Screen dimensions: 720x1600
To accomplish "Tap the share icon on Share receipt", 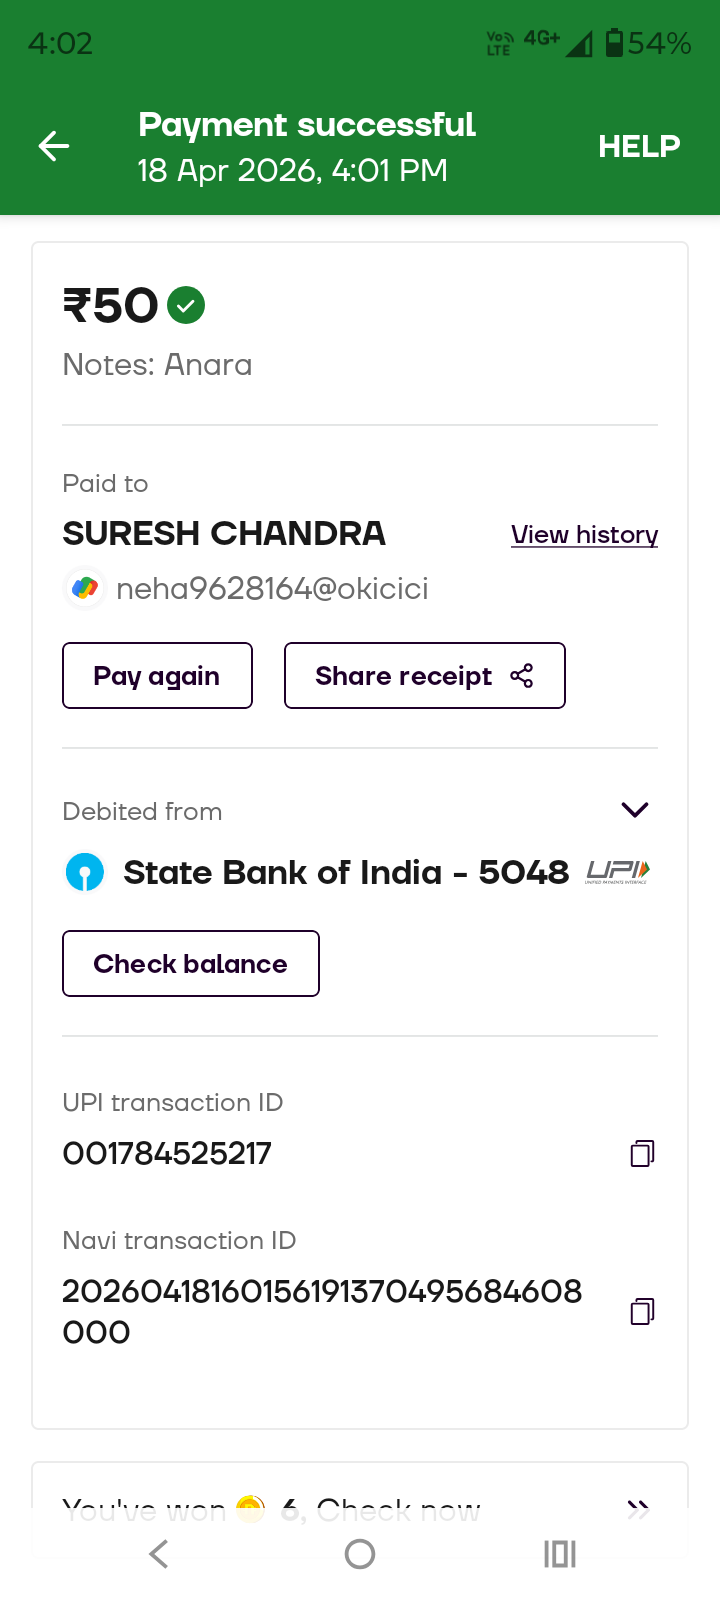I will tap(522, 676).
